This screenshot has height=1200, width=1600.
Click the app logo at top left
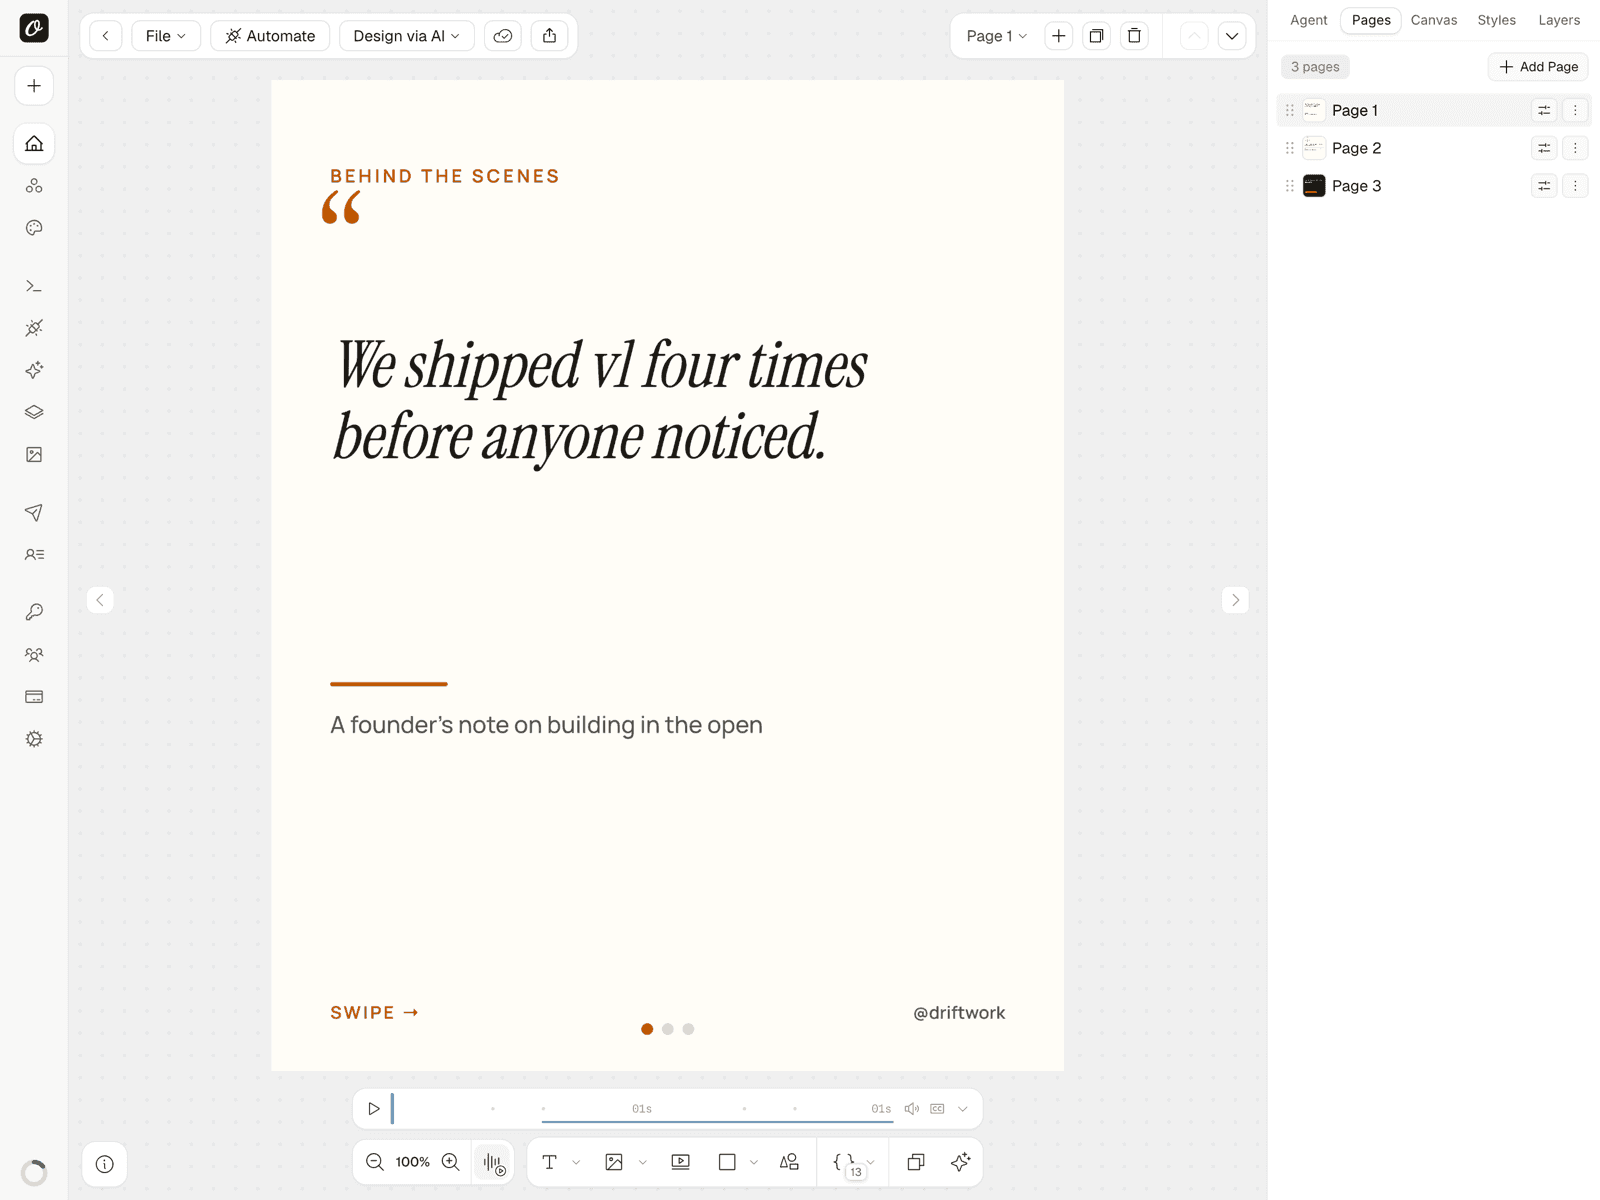click(x=34, y=28)
